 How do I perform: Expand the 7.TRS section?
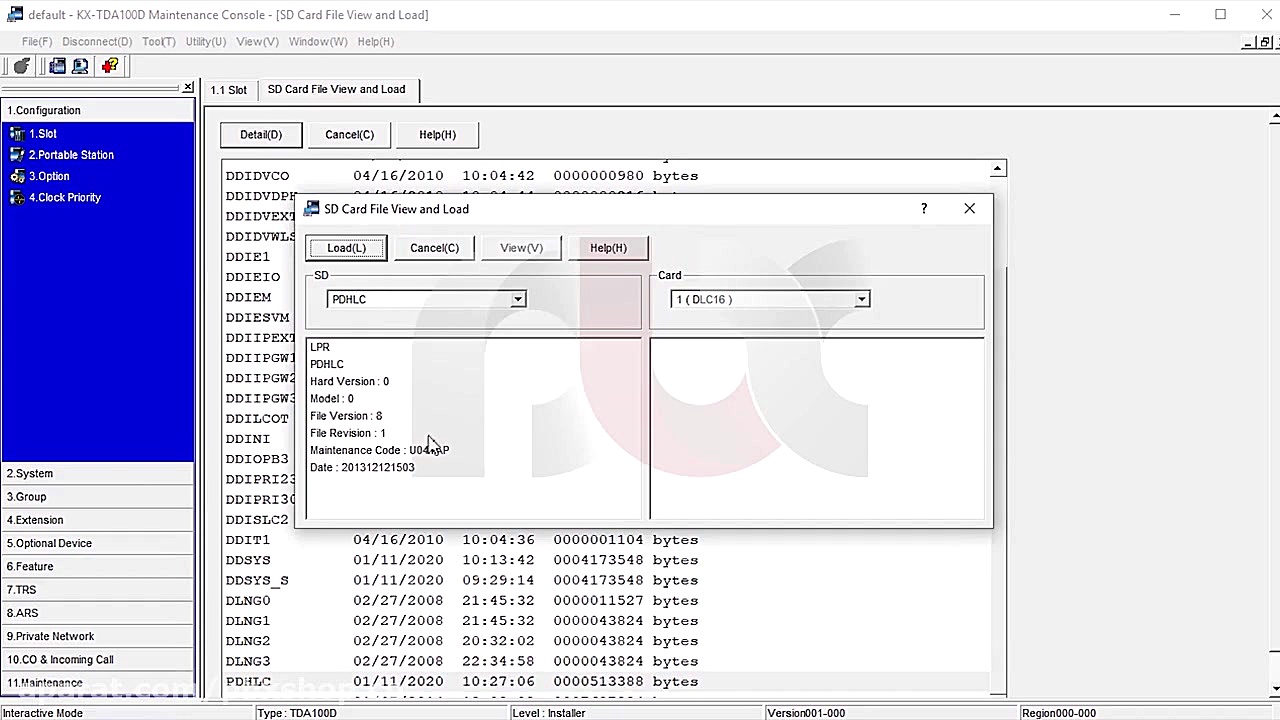tap(98, 590)
